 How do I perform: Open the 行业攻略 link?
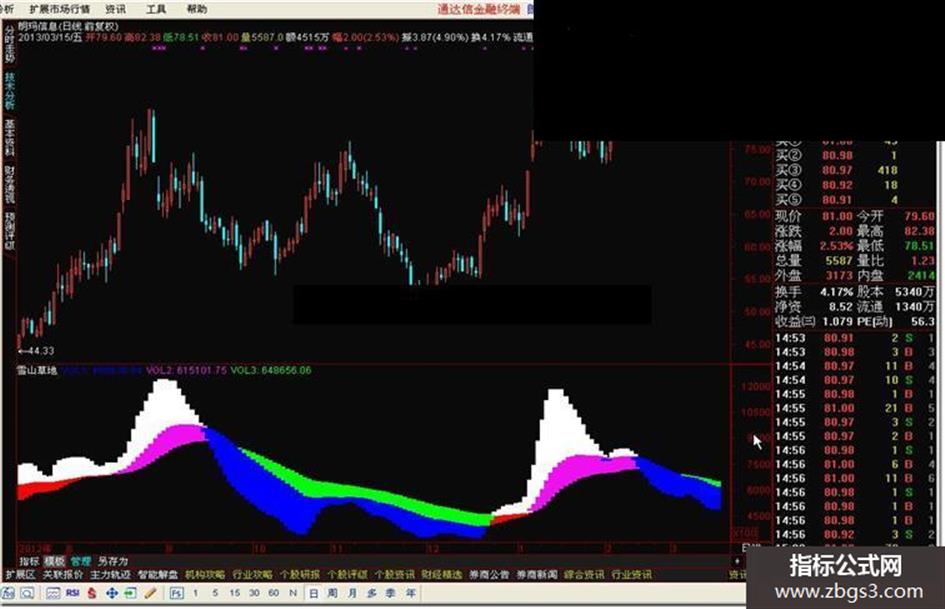pos(252,575)
